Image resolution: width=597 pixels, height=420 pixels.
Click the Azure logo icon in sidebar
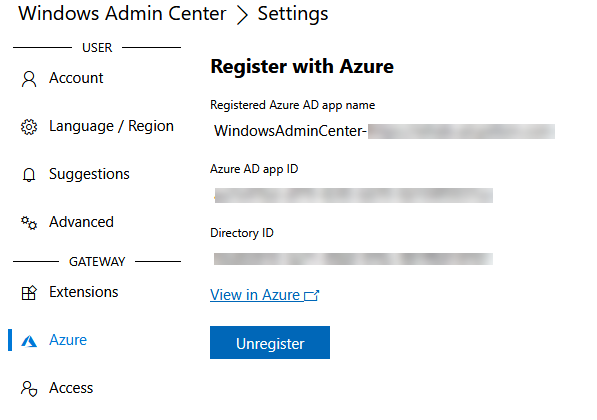click(29, 341)
